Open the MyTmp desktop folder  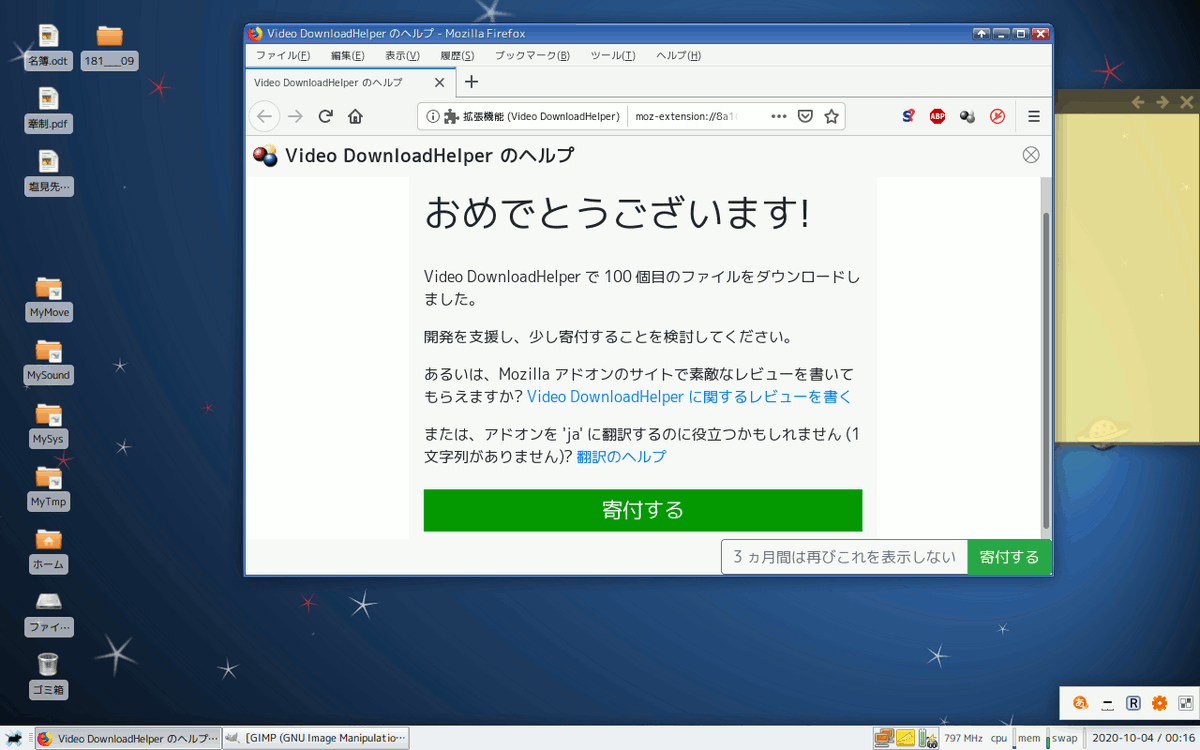(49, 487)
